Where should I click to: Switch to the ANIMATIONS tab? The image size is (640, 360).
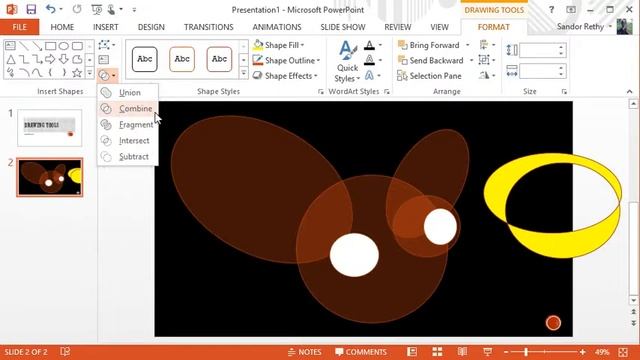tap(277, 27)
